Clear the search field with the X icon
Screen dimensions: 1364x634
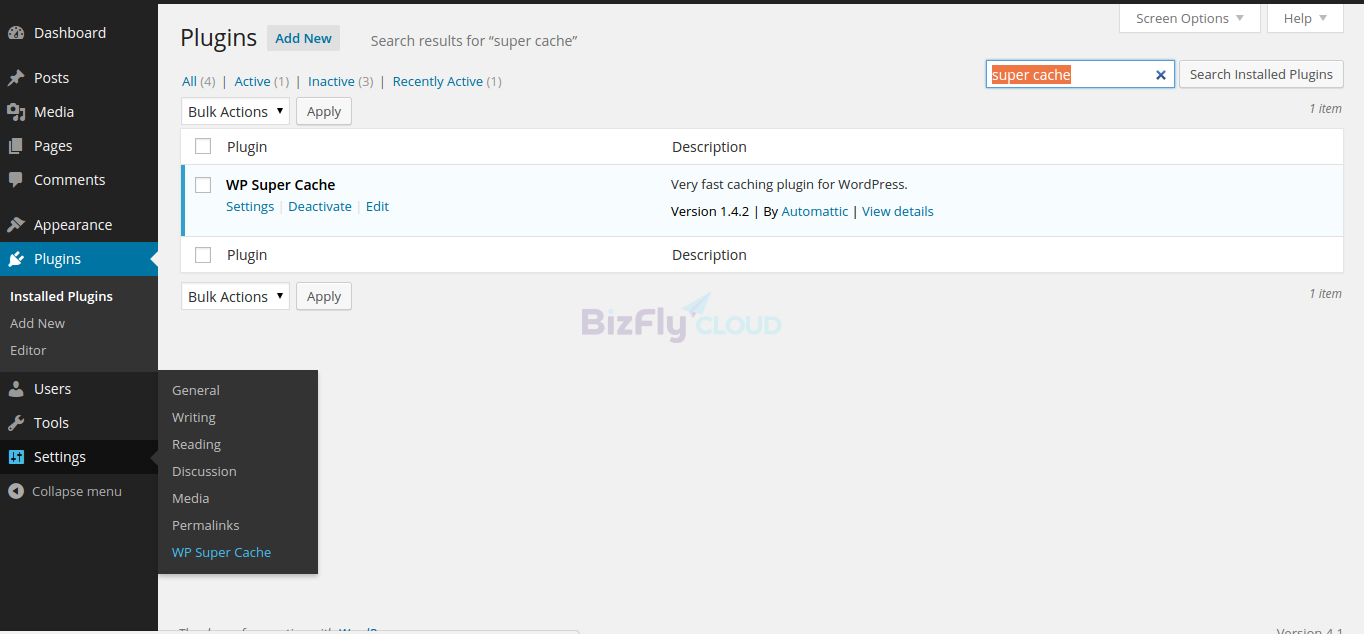point(1161,75)
